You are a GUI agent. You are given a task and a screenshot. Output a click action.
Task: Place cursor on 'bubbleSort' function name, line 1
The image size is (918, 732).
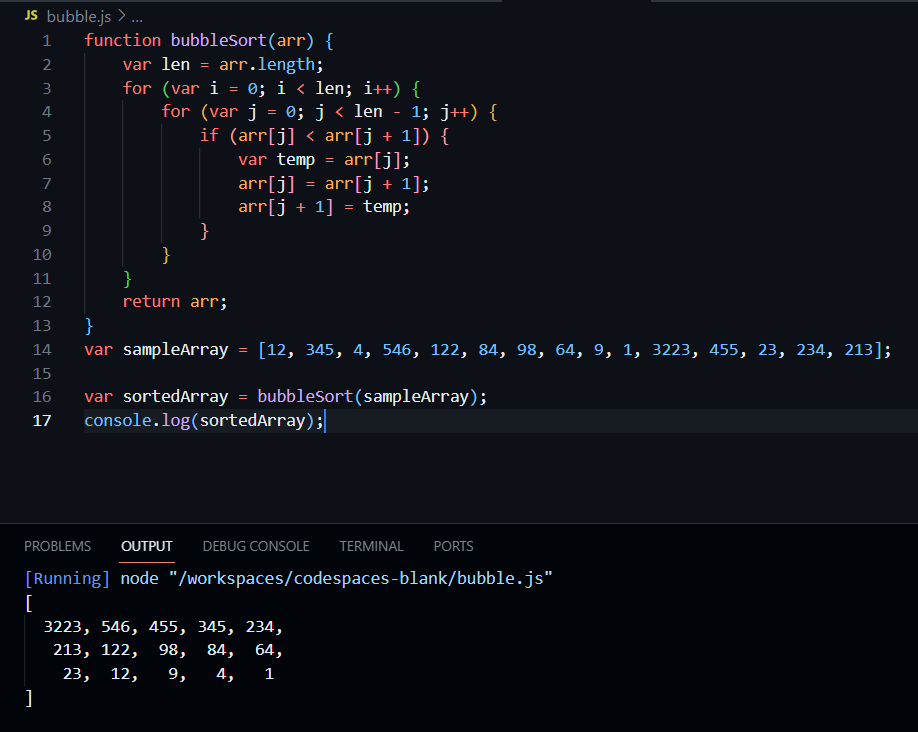(218, 40)
